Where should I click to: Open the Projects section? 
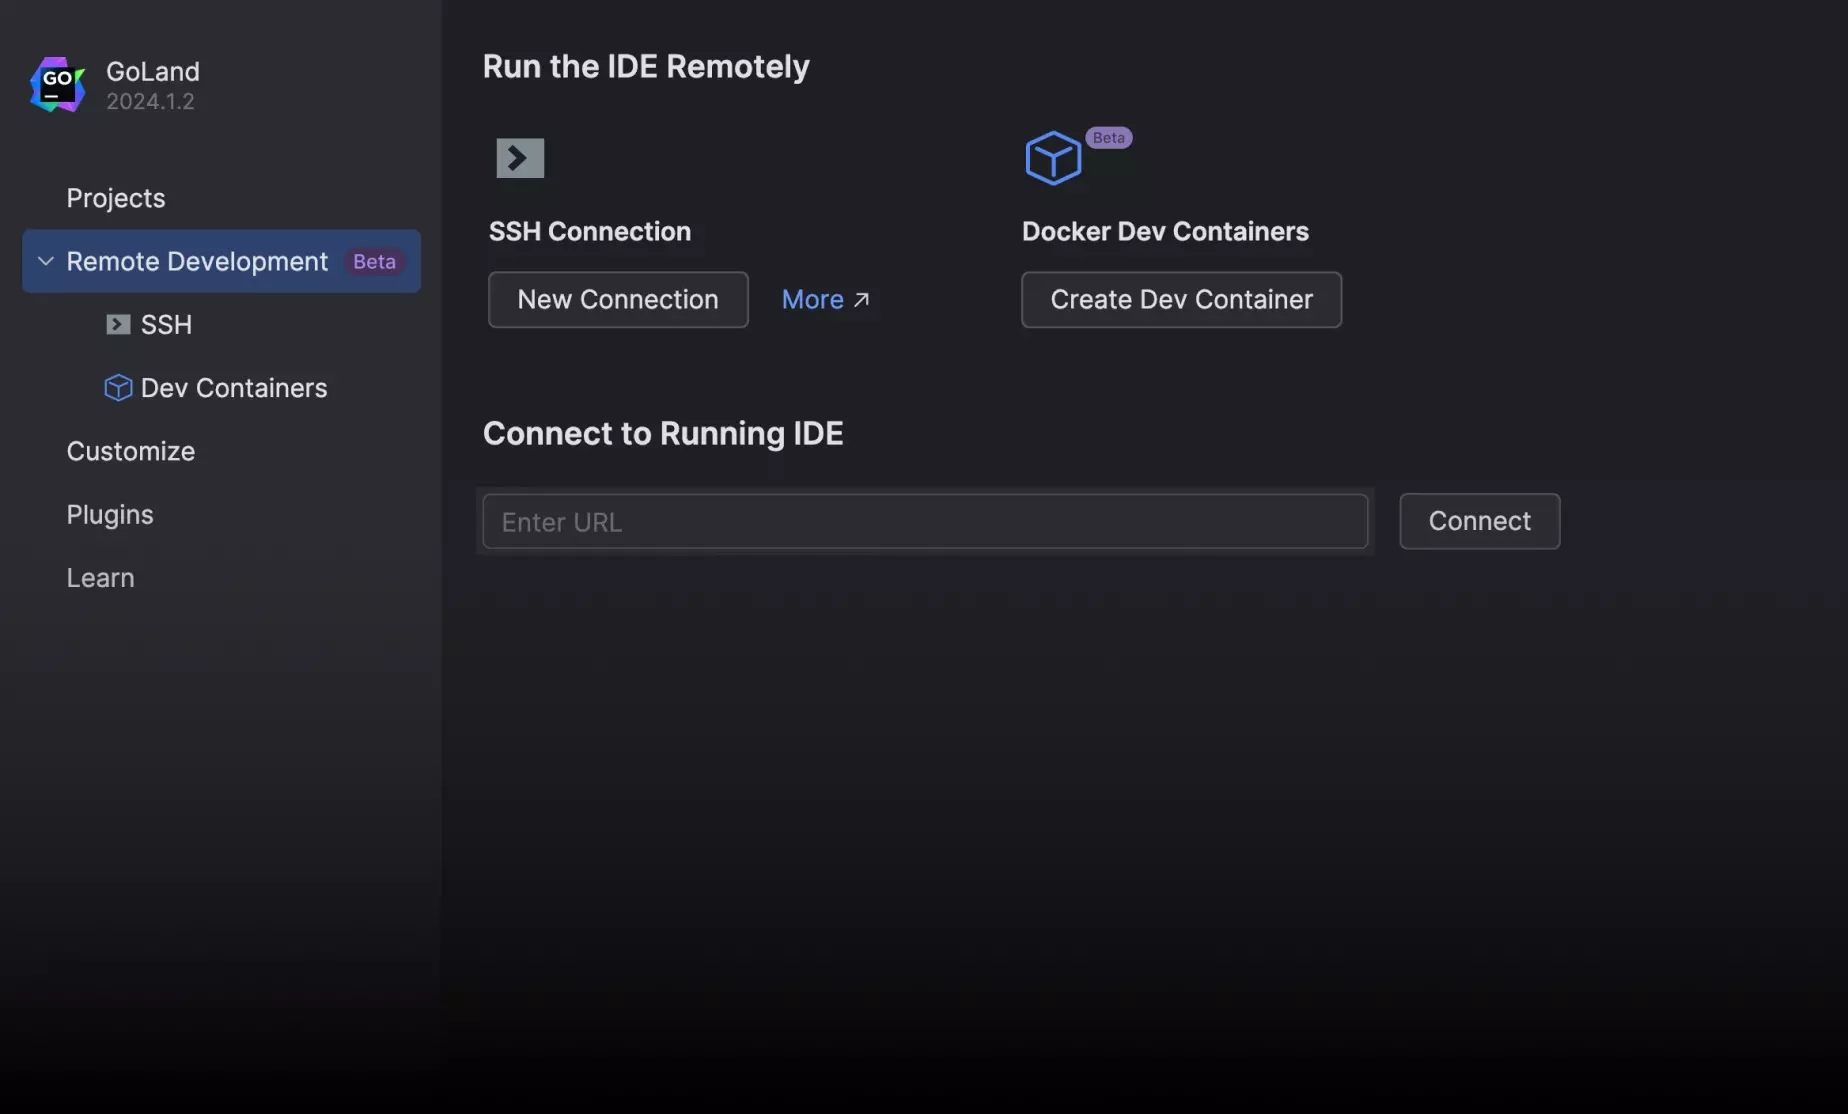[x=116, y=198]
